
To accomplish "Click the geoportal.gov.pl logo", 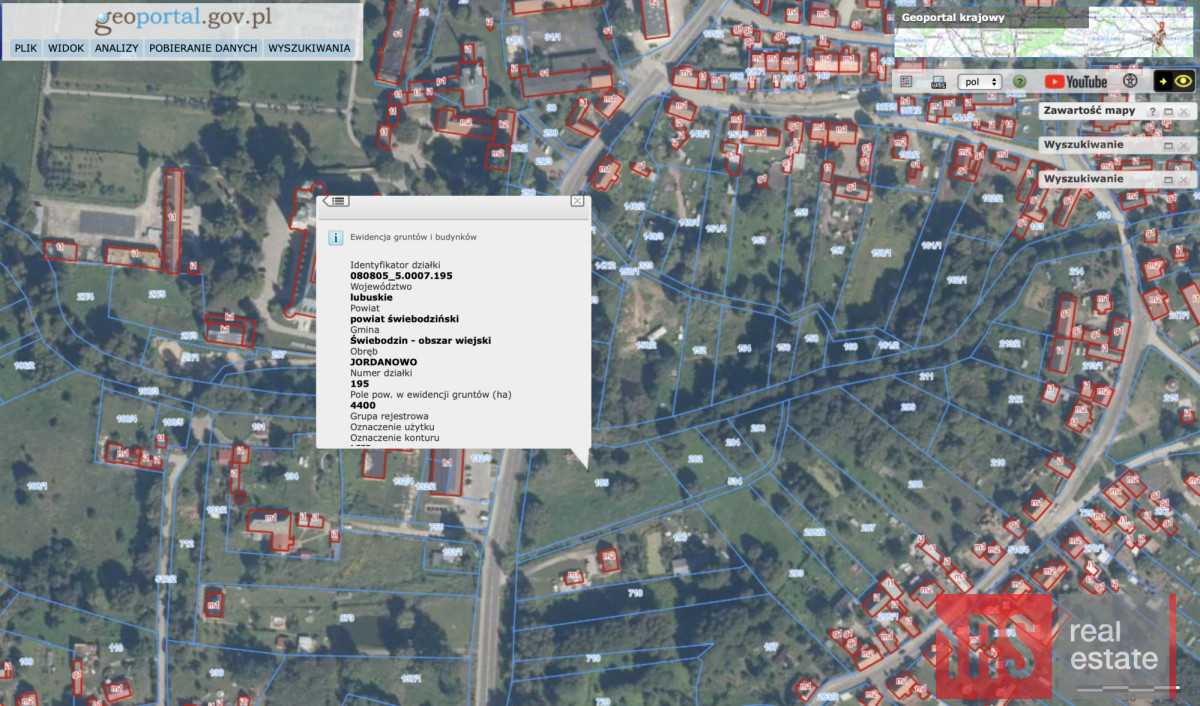I will (x=182, y=19).
